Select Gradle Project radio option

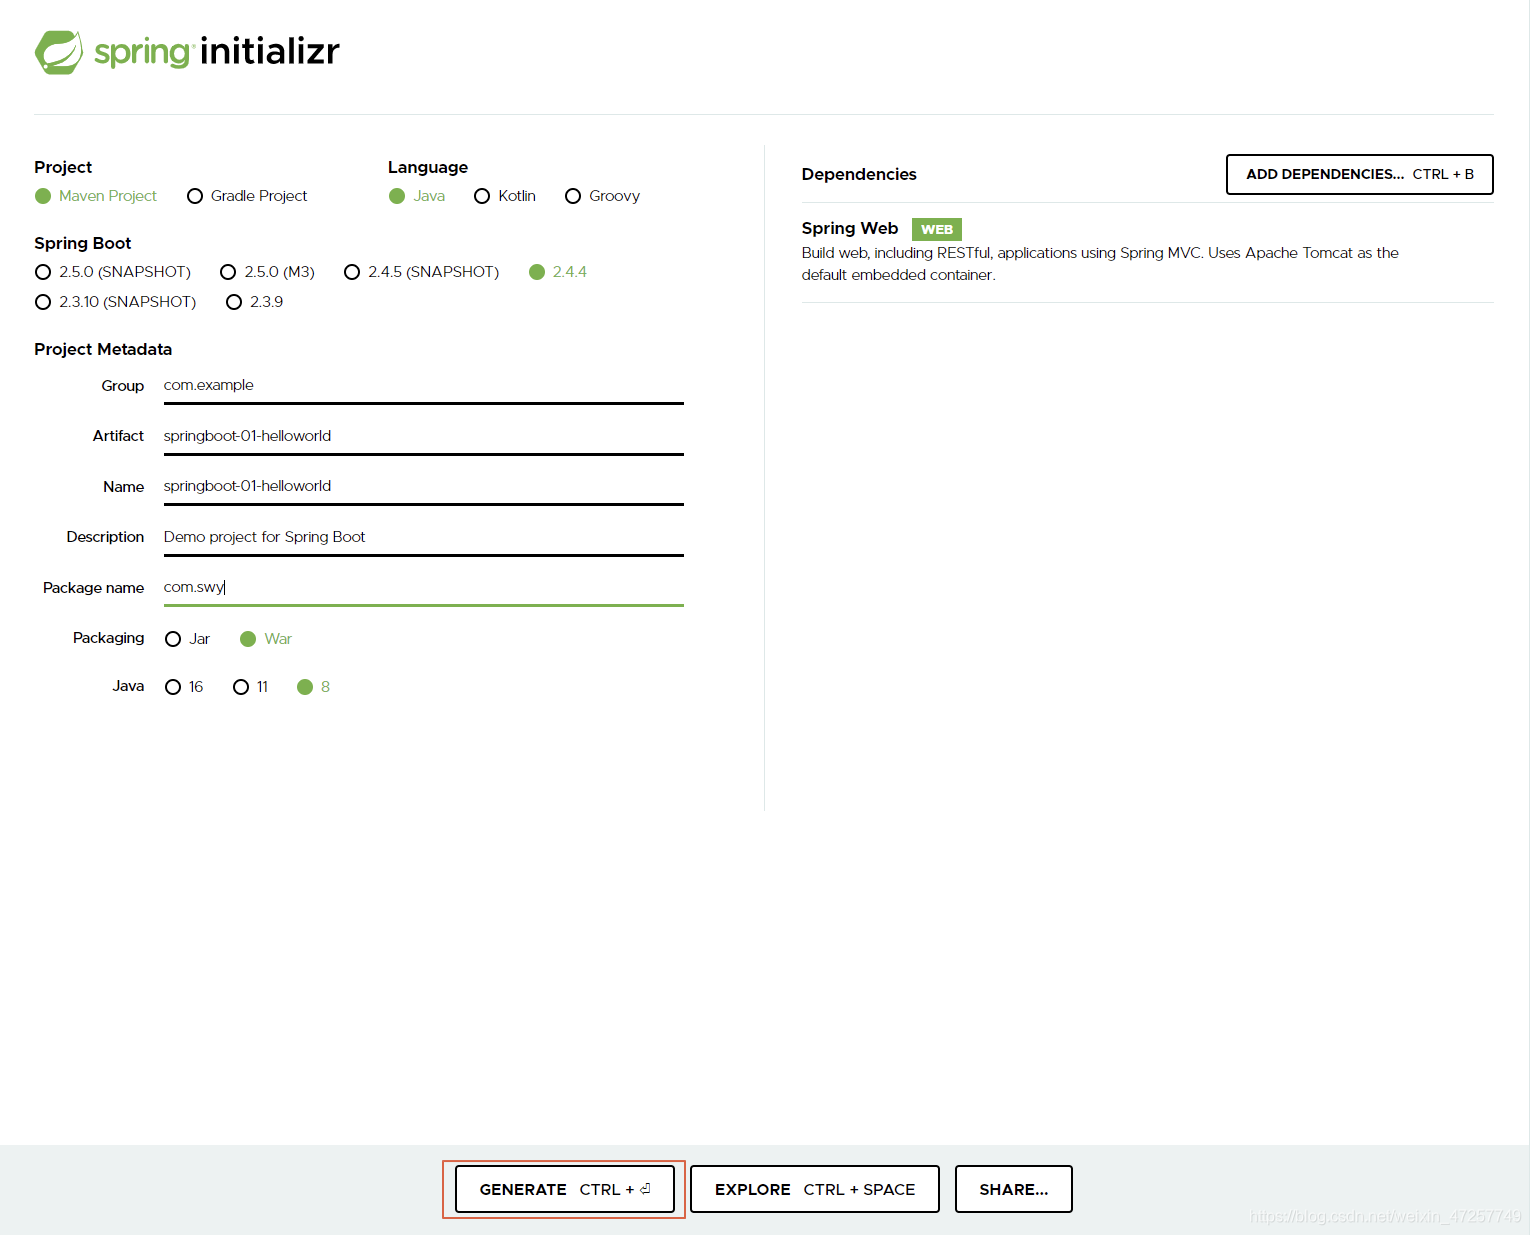(x=247, y=196)
